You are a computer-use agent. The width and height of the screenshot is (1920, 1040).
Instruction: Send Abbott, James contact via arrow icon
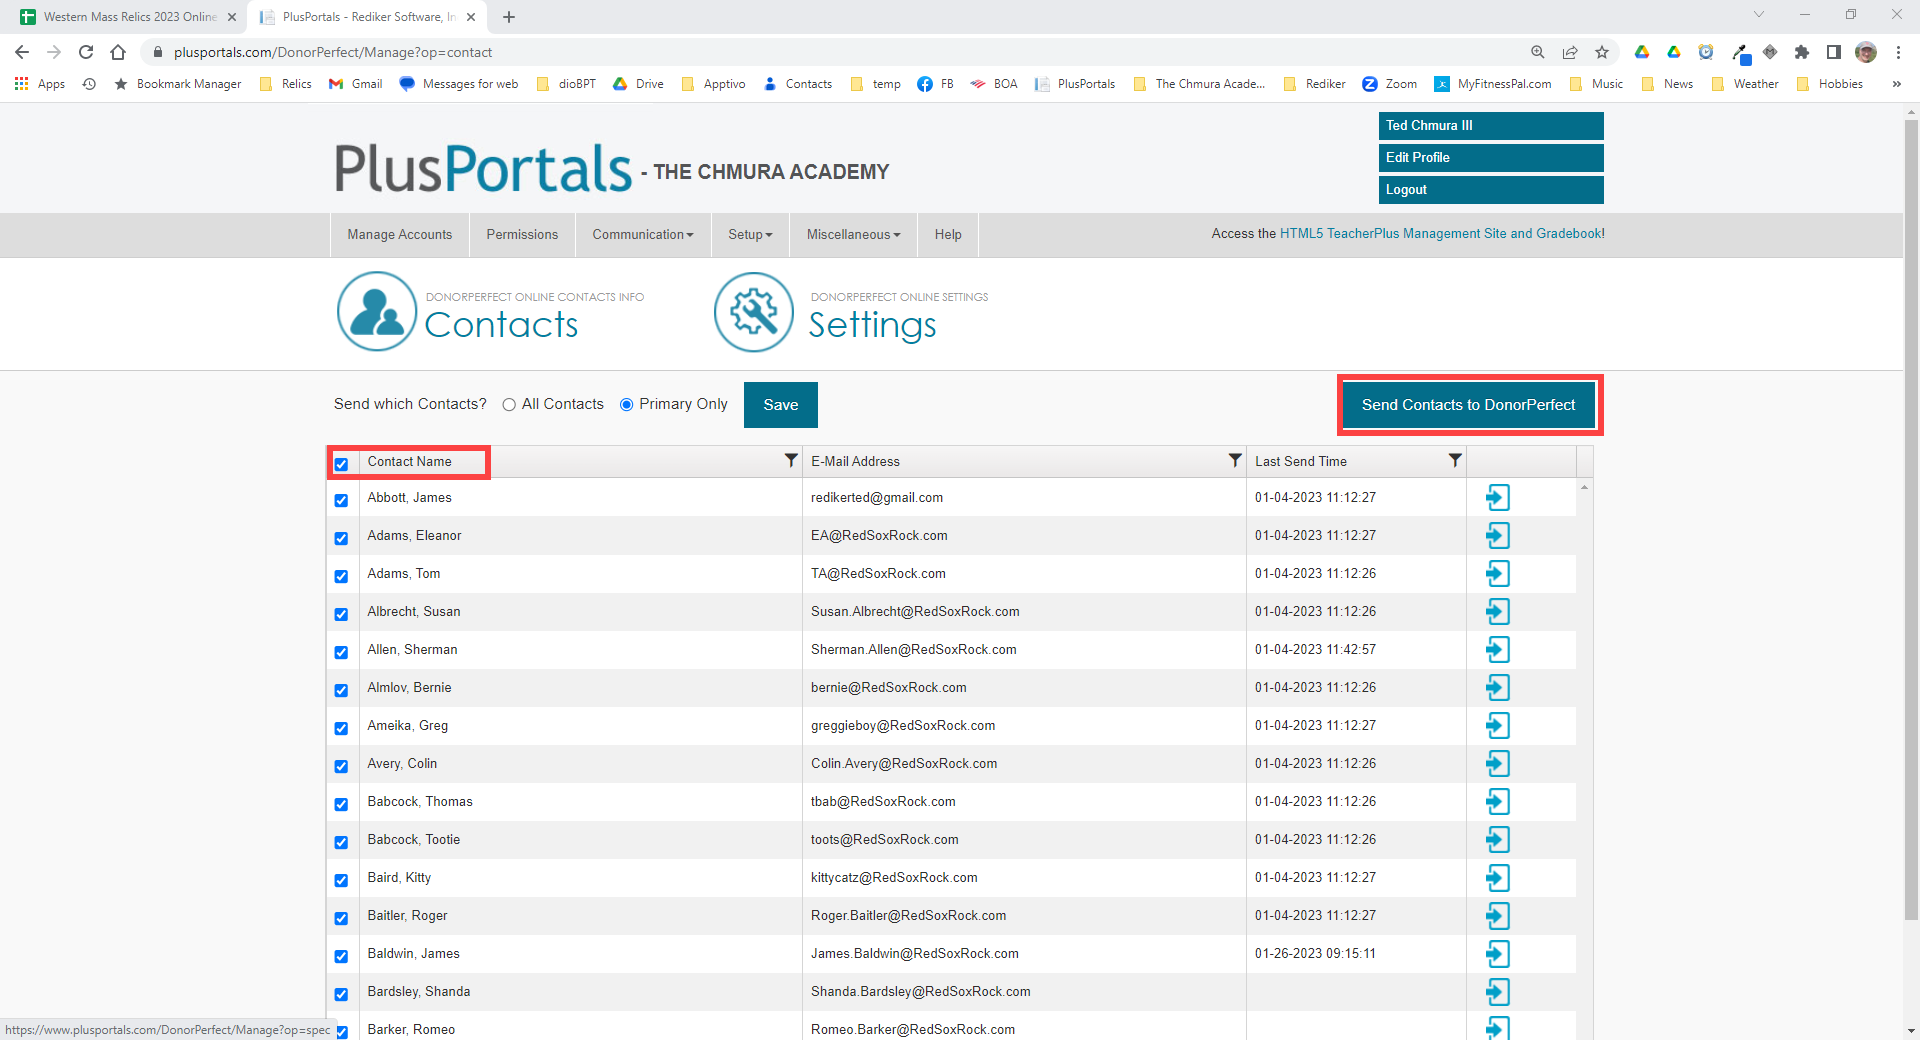coord(1497,497)
